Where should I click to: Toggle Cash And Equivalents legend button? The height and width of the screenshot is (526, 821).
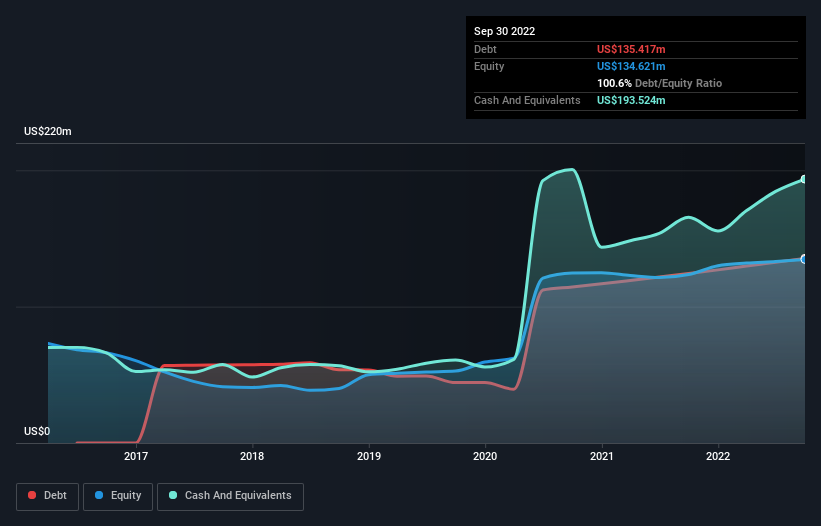230,496
